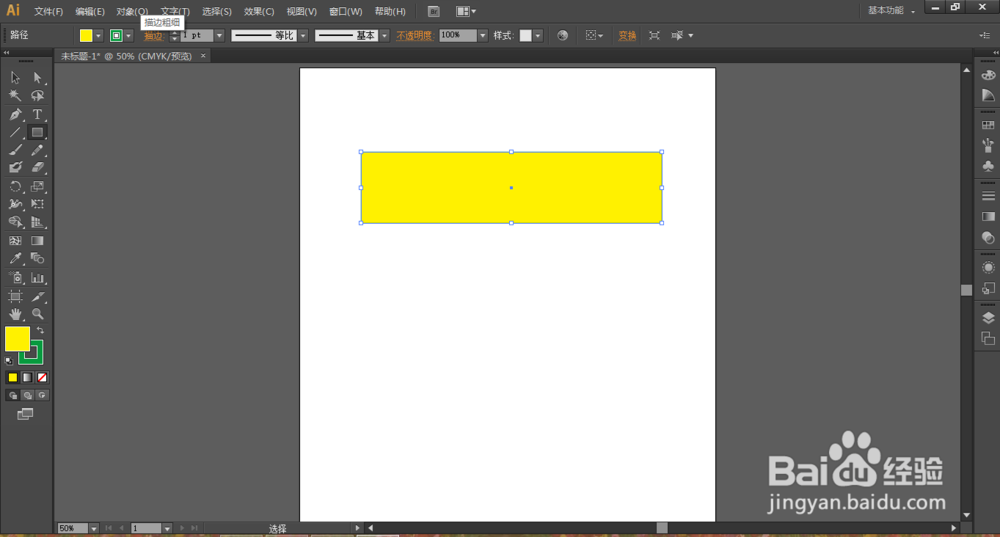Set paint mode to None
This screenshot has width=1000, height=537.
coord(41,378)
